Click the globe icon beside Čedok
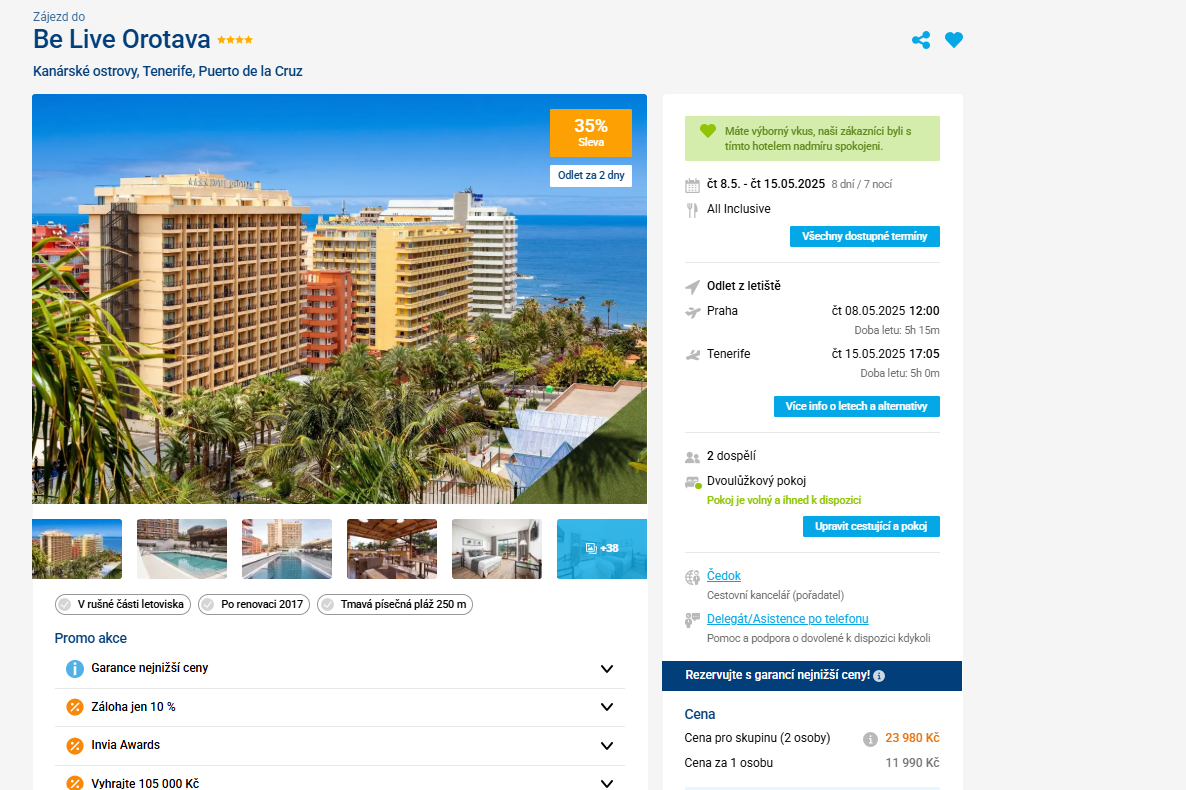 [x=692, y=577]
